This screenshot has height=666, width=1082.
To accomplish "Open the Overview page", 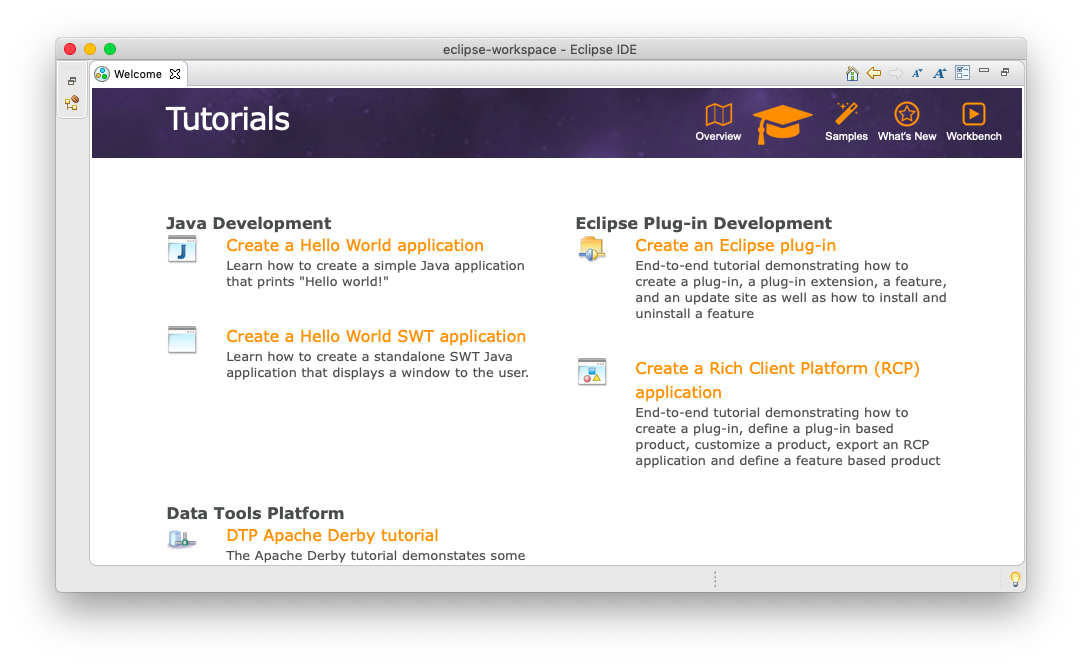I will point(718,122).
